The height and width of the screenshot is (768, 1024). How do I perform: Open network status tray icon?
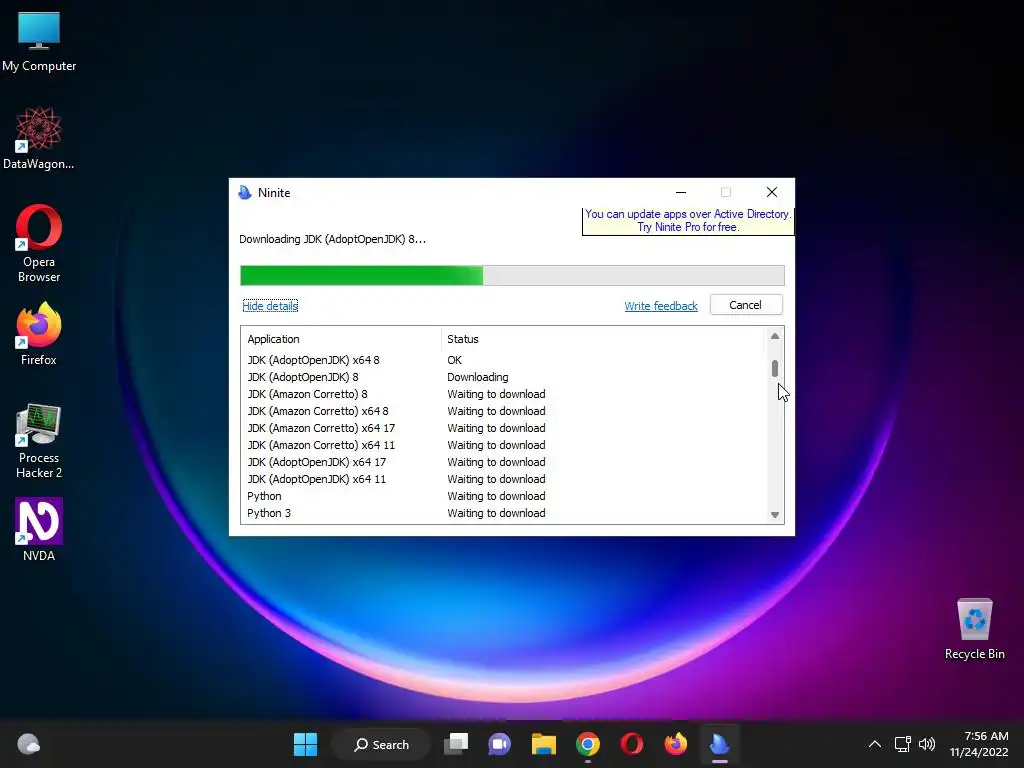pos(903,744)
